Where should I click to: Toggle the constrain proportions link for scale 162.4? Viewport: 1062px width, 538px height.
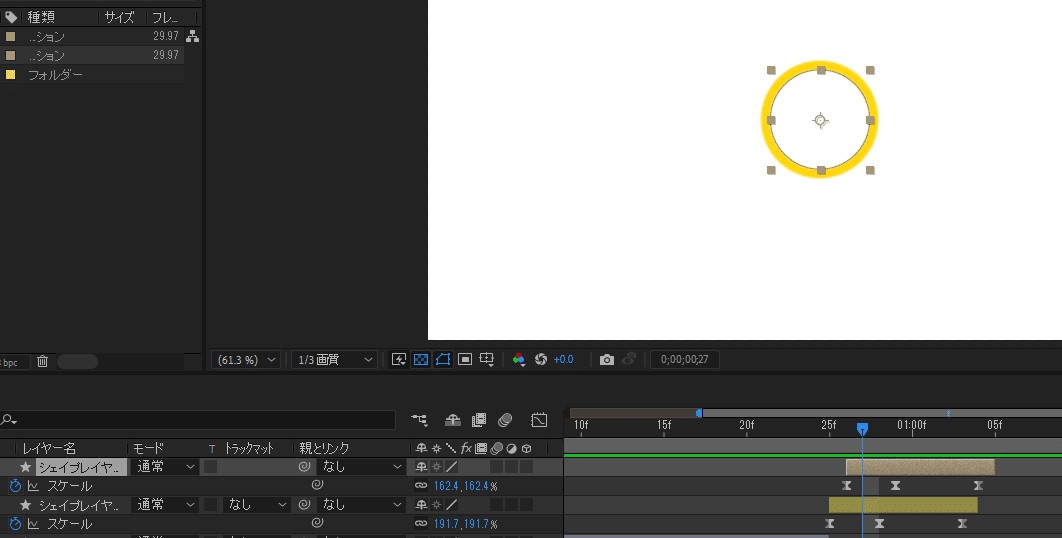coord(421,486)
